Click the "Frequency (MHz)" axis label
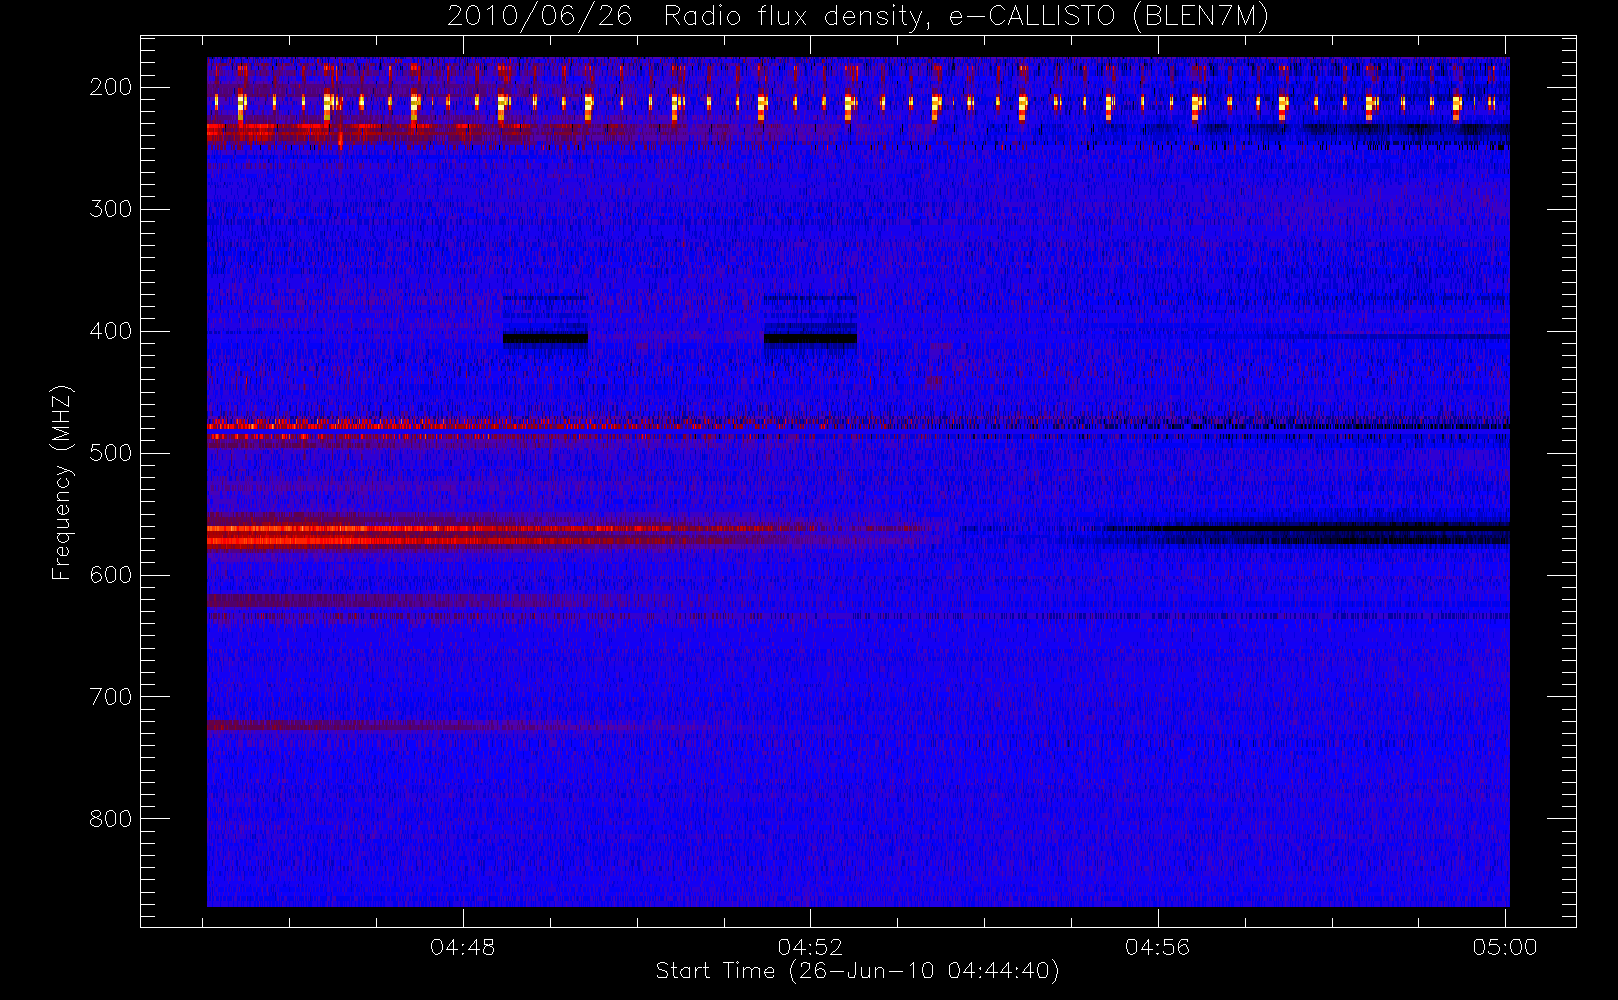The height and width of the screenshot is (1000, 1618). (62, 482)
